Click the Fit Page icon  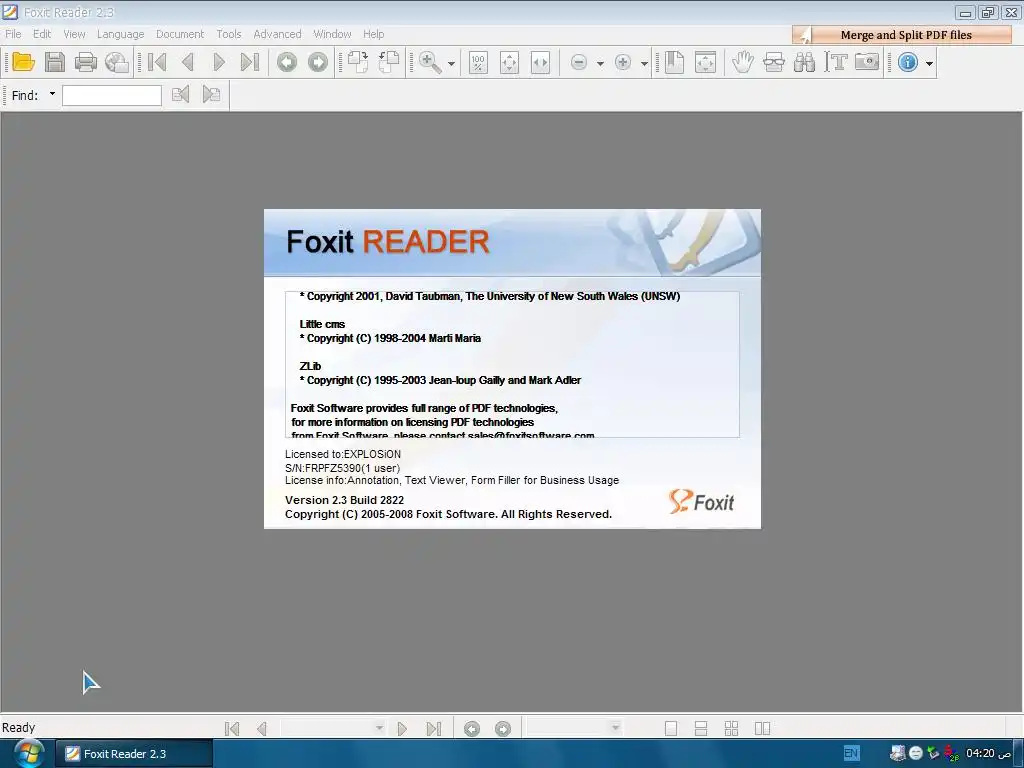click(509, 62)
